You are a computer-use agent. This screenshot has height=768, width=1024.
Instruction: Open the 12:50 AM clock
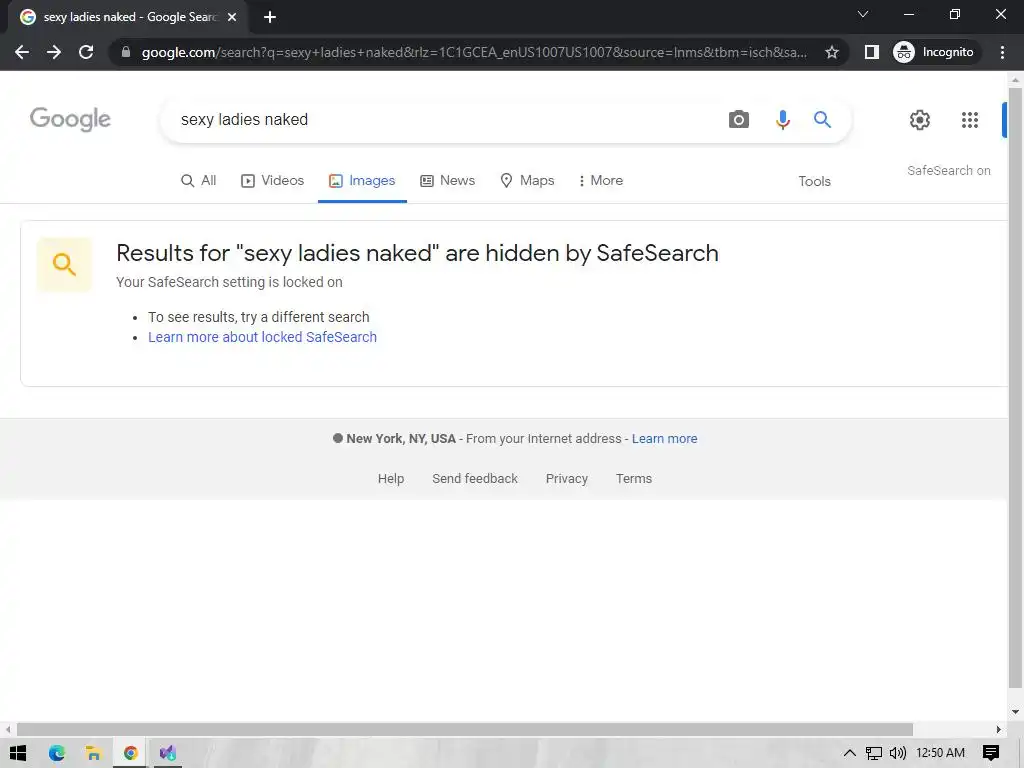tap(940, 753)
